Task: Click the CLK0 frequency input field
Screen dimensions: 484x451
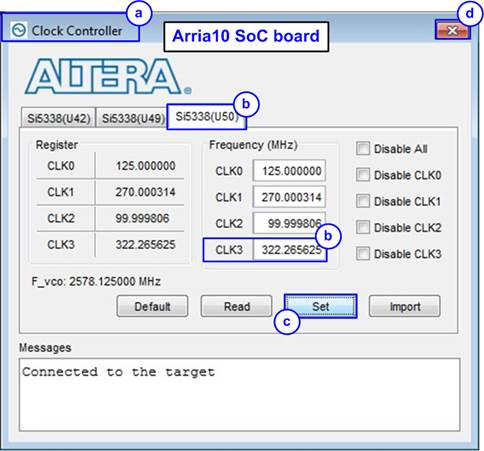Action: pos(289,171)
